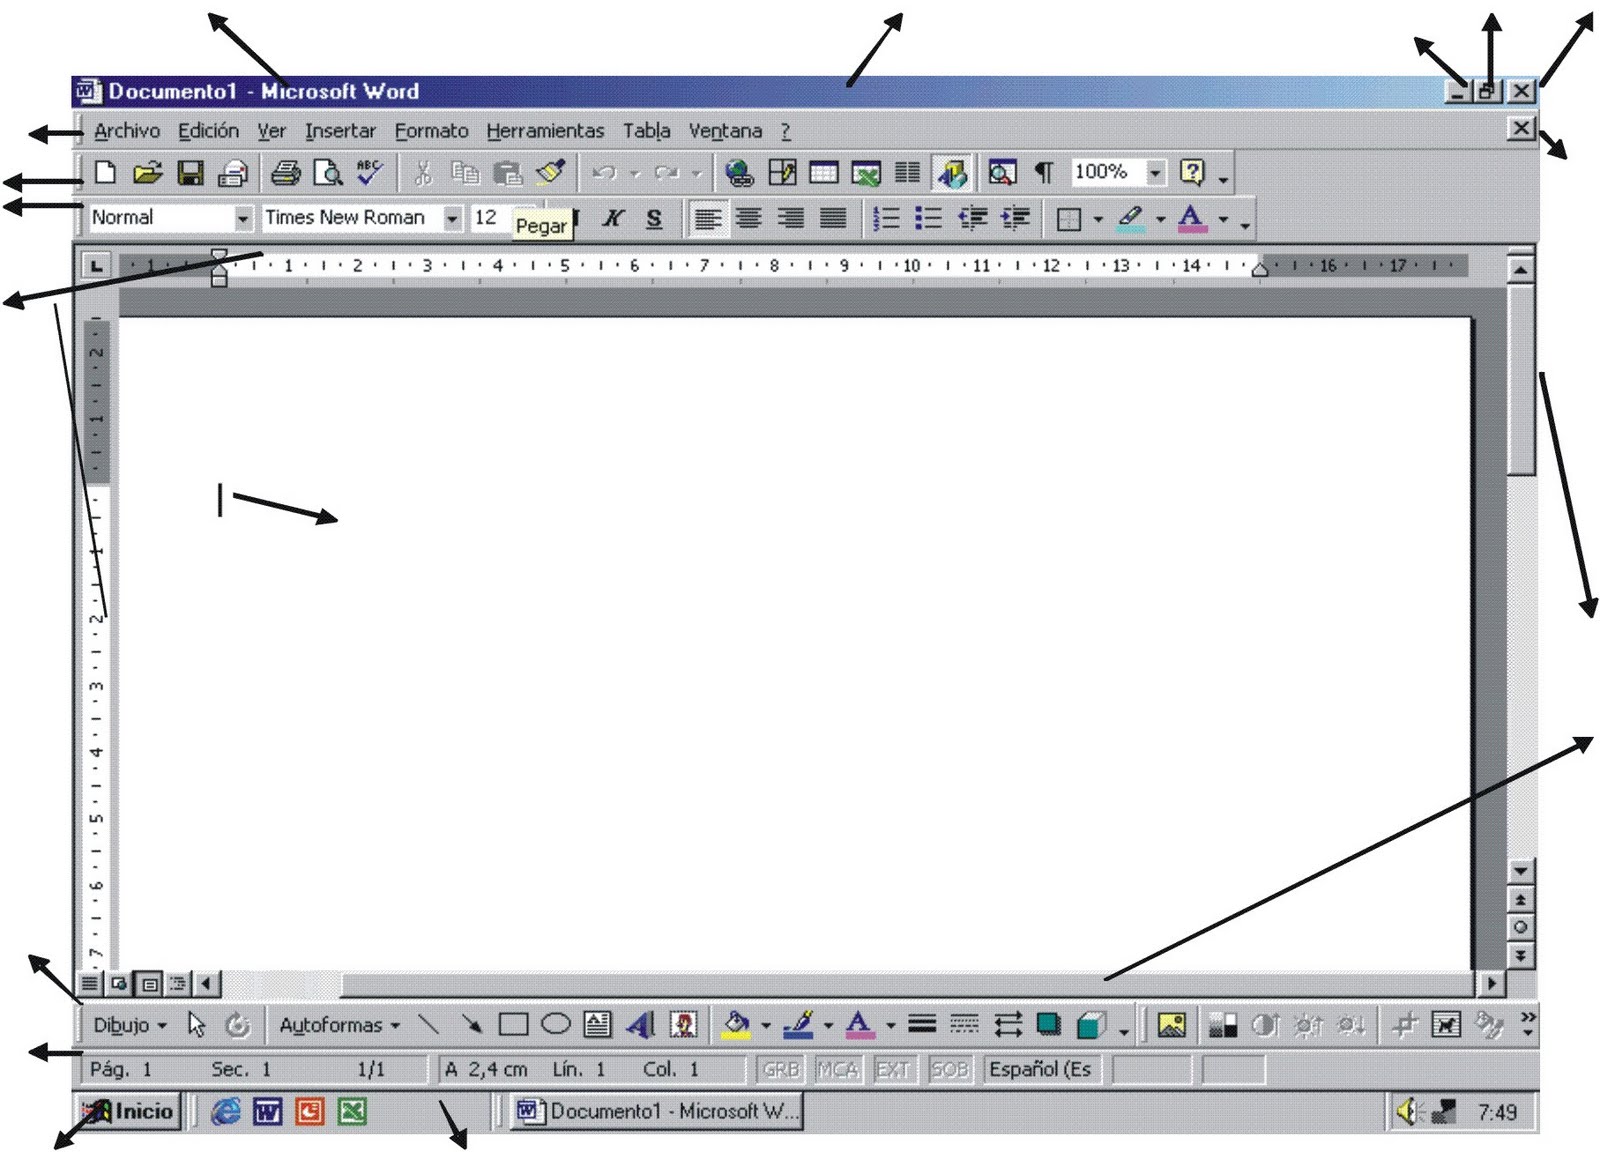Image resolution: width=1600 pixels, height=1152 pixels.
Task: Toggle bulleted list formatting
Action: point(928,218)
